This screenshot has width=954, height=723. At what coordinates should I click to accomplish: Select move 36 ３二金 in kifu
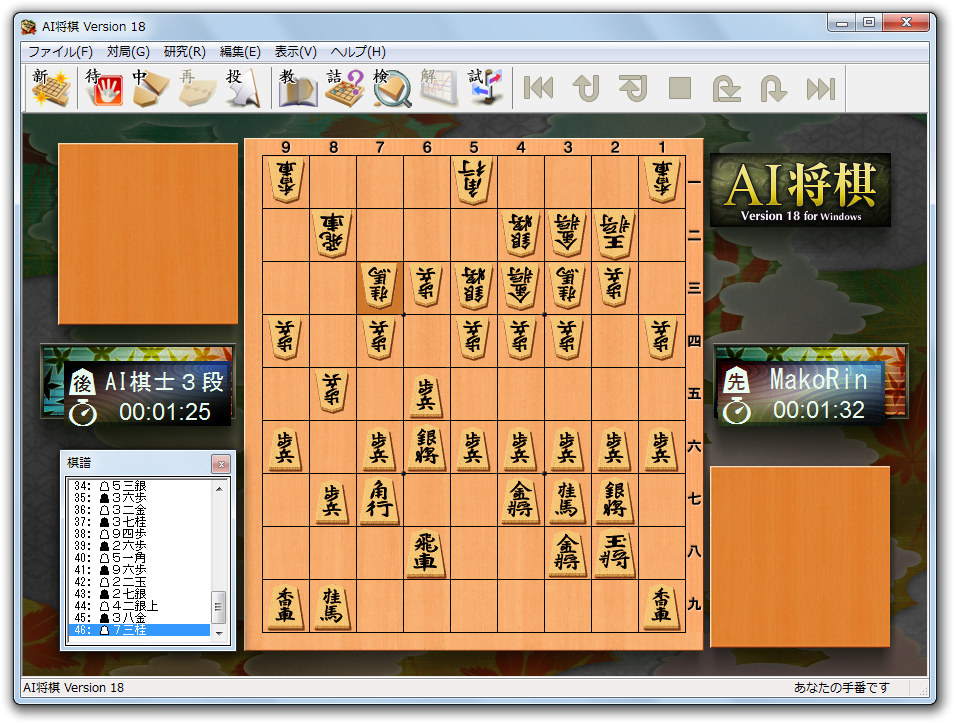pyautogui.click(x=140, y=510)
